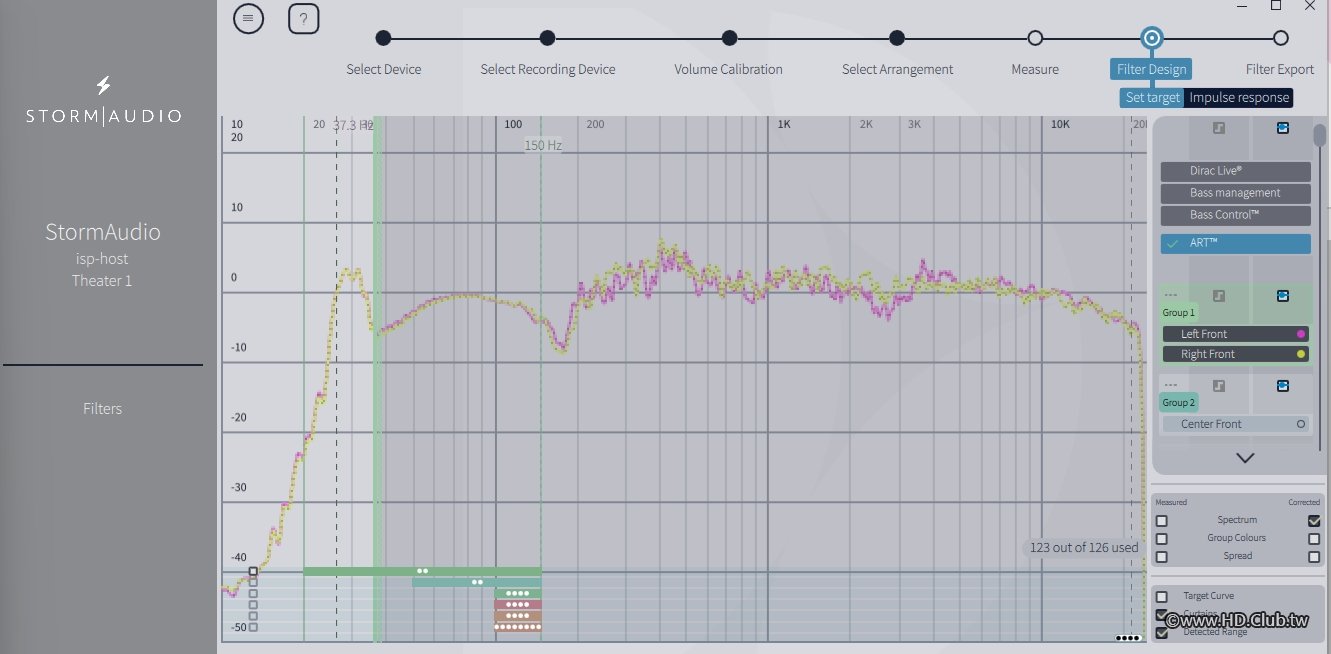
Task: Toggle the Curtains checkbox
Action: pyautogui.click(x=1161, y=614)
